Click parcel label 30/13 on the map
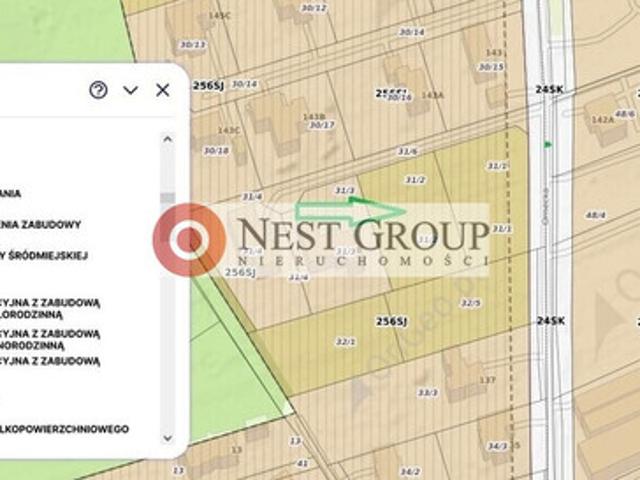The width and height of the screenshot is (640, 480). [x=193, y=44]
